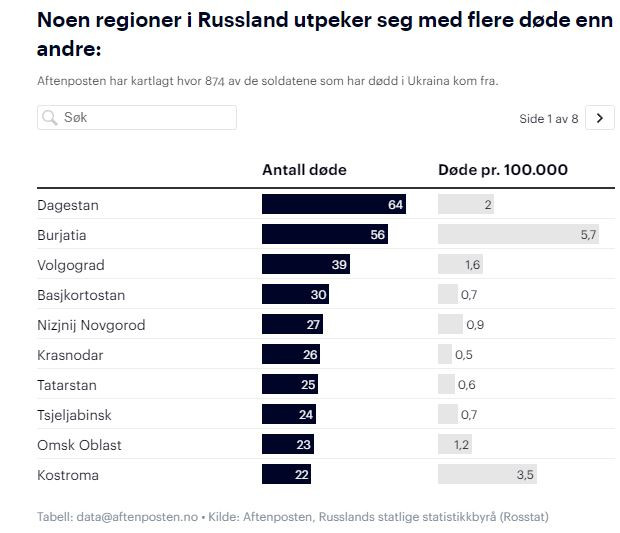Screen dimensions: 620x533
Task: Click Kostroma's gray bar showing 3,5
Action: 487,475
